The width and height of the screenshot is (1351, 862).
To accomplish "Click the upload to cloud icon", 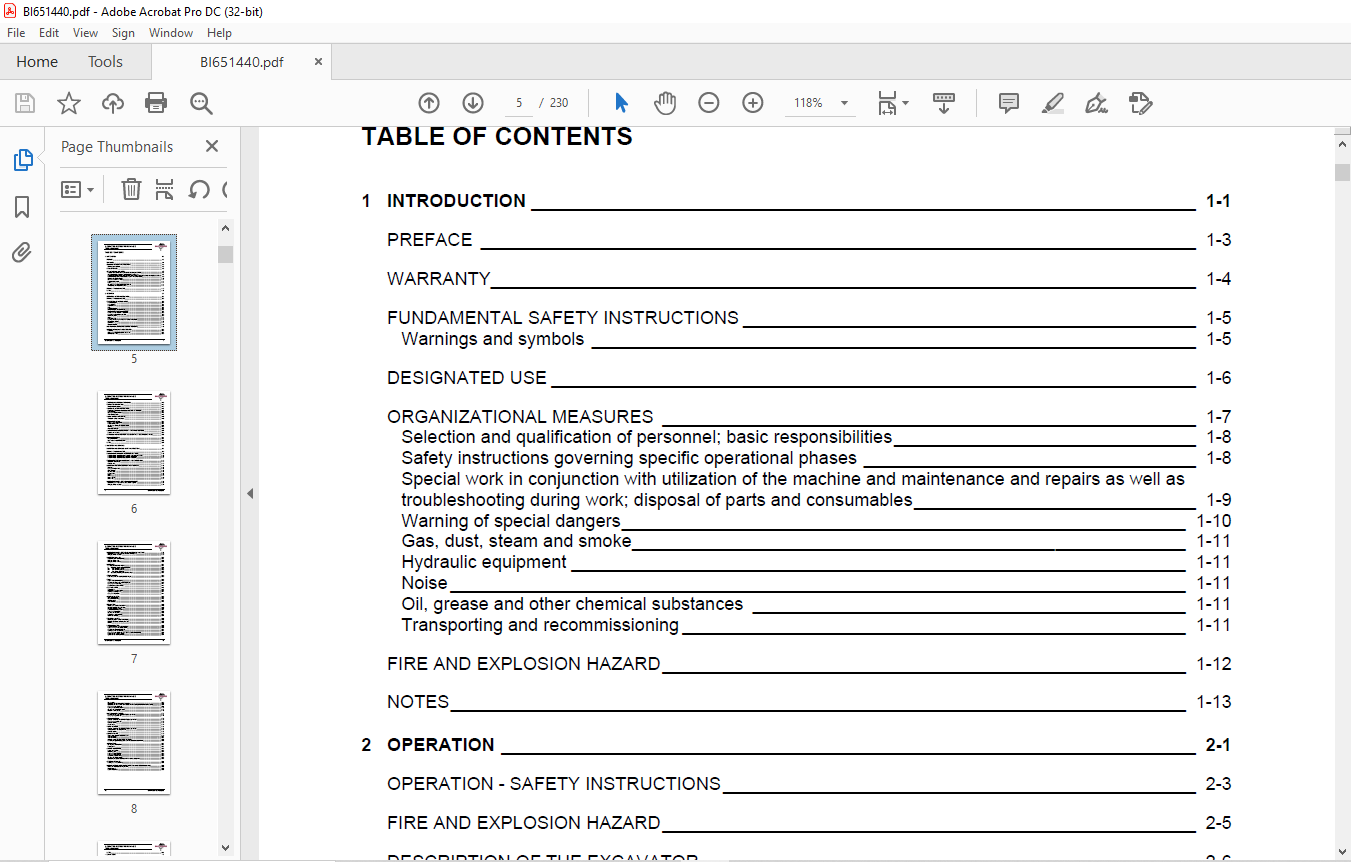I will point(113,103).
